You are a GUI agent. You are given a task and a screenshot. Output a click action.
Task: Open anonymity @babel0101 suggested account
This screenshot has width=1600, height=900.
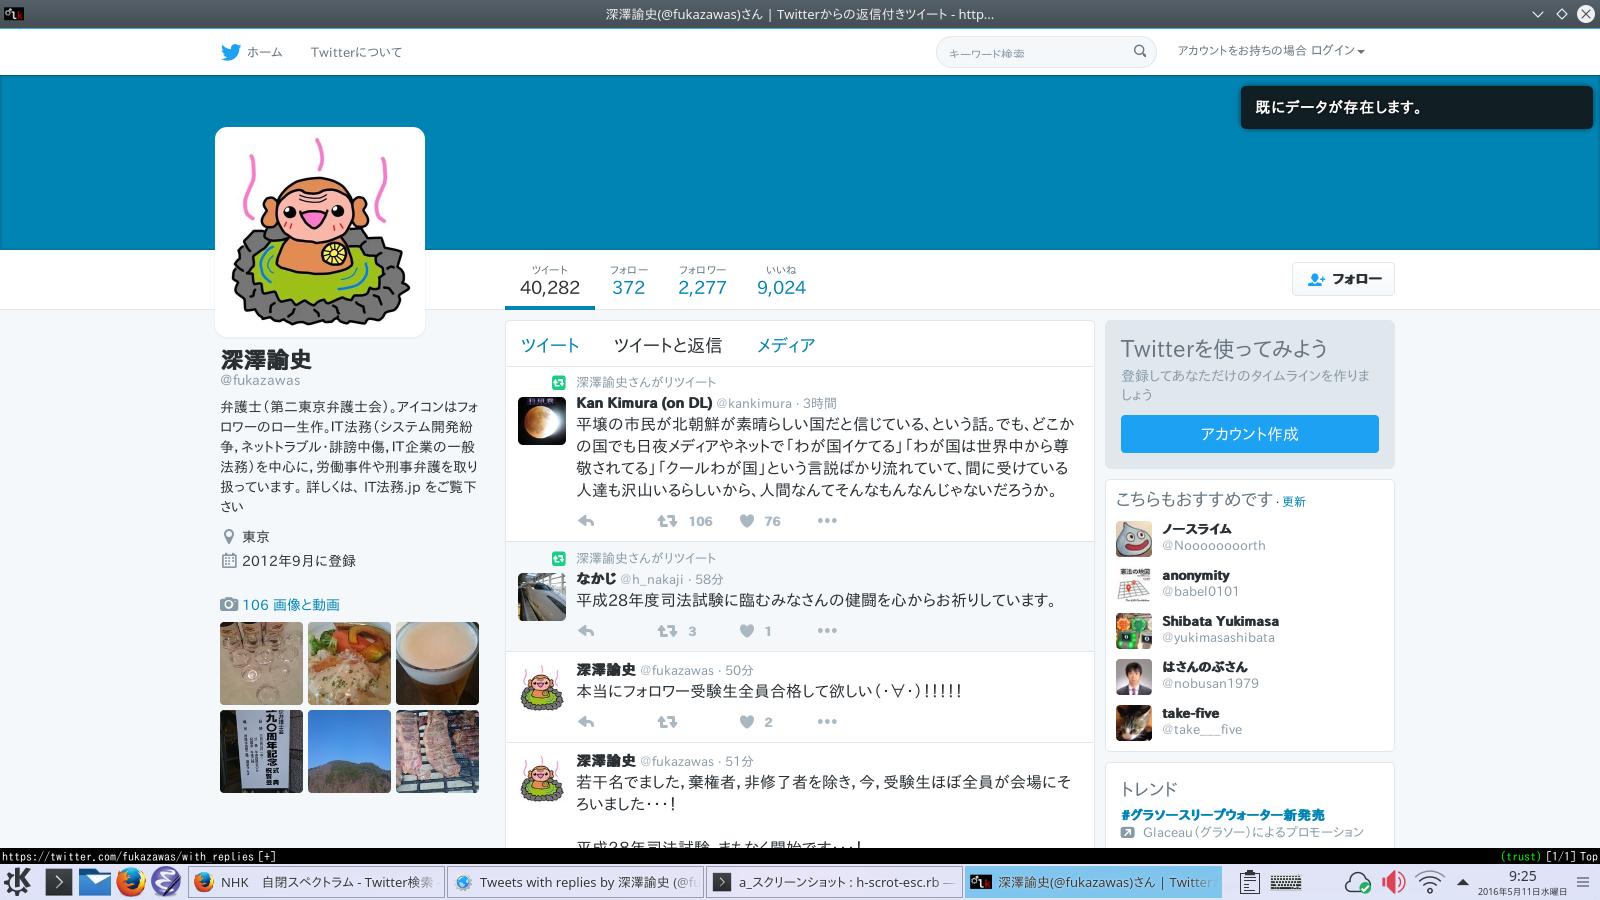pyautogui.click(x=1196, y=575)
